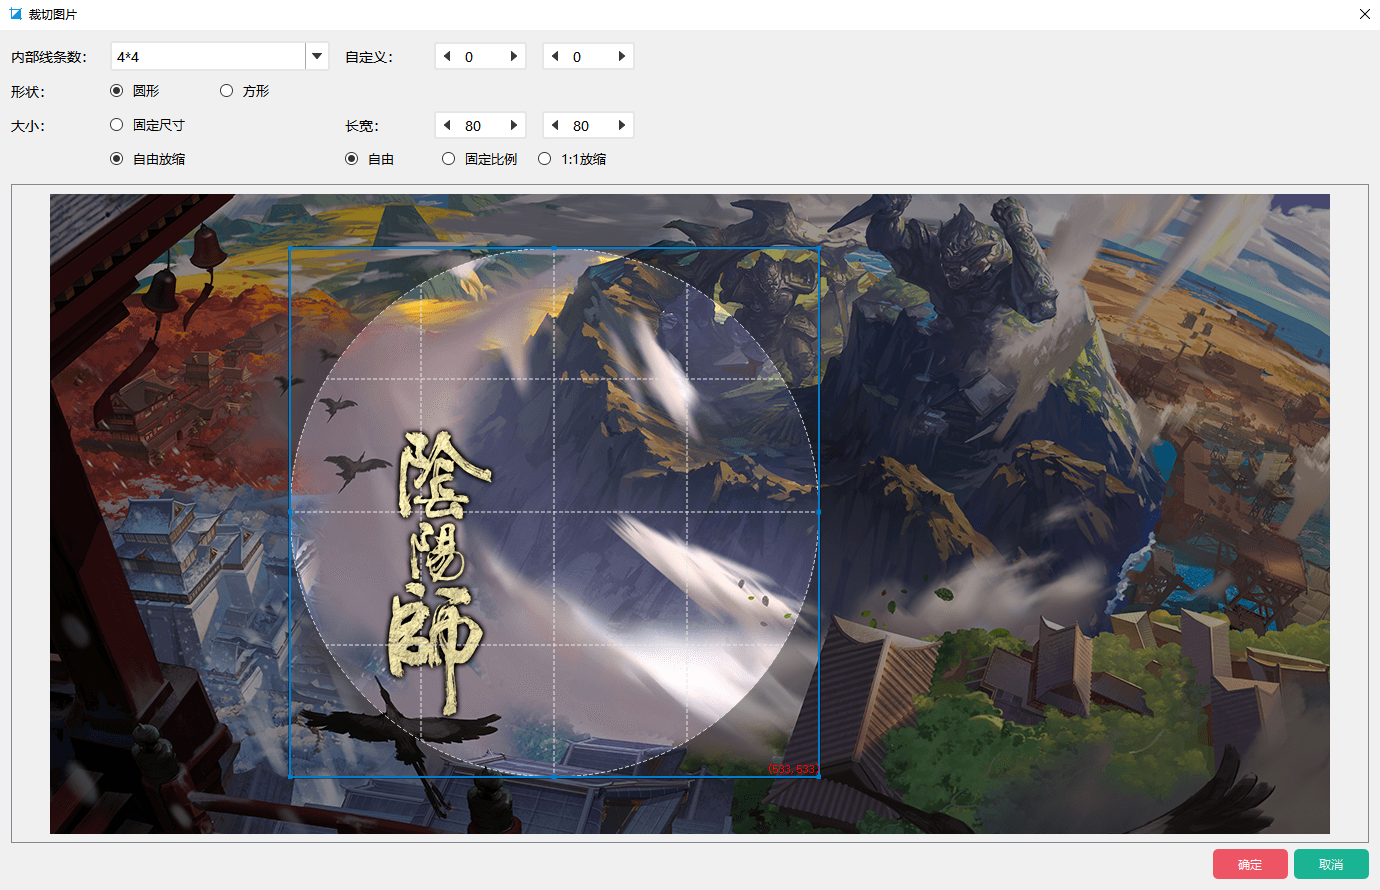Click the 4*4 inner line count field
This screenshot has height=890, width=1380.
208,56
